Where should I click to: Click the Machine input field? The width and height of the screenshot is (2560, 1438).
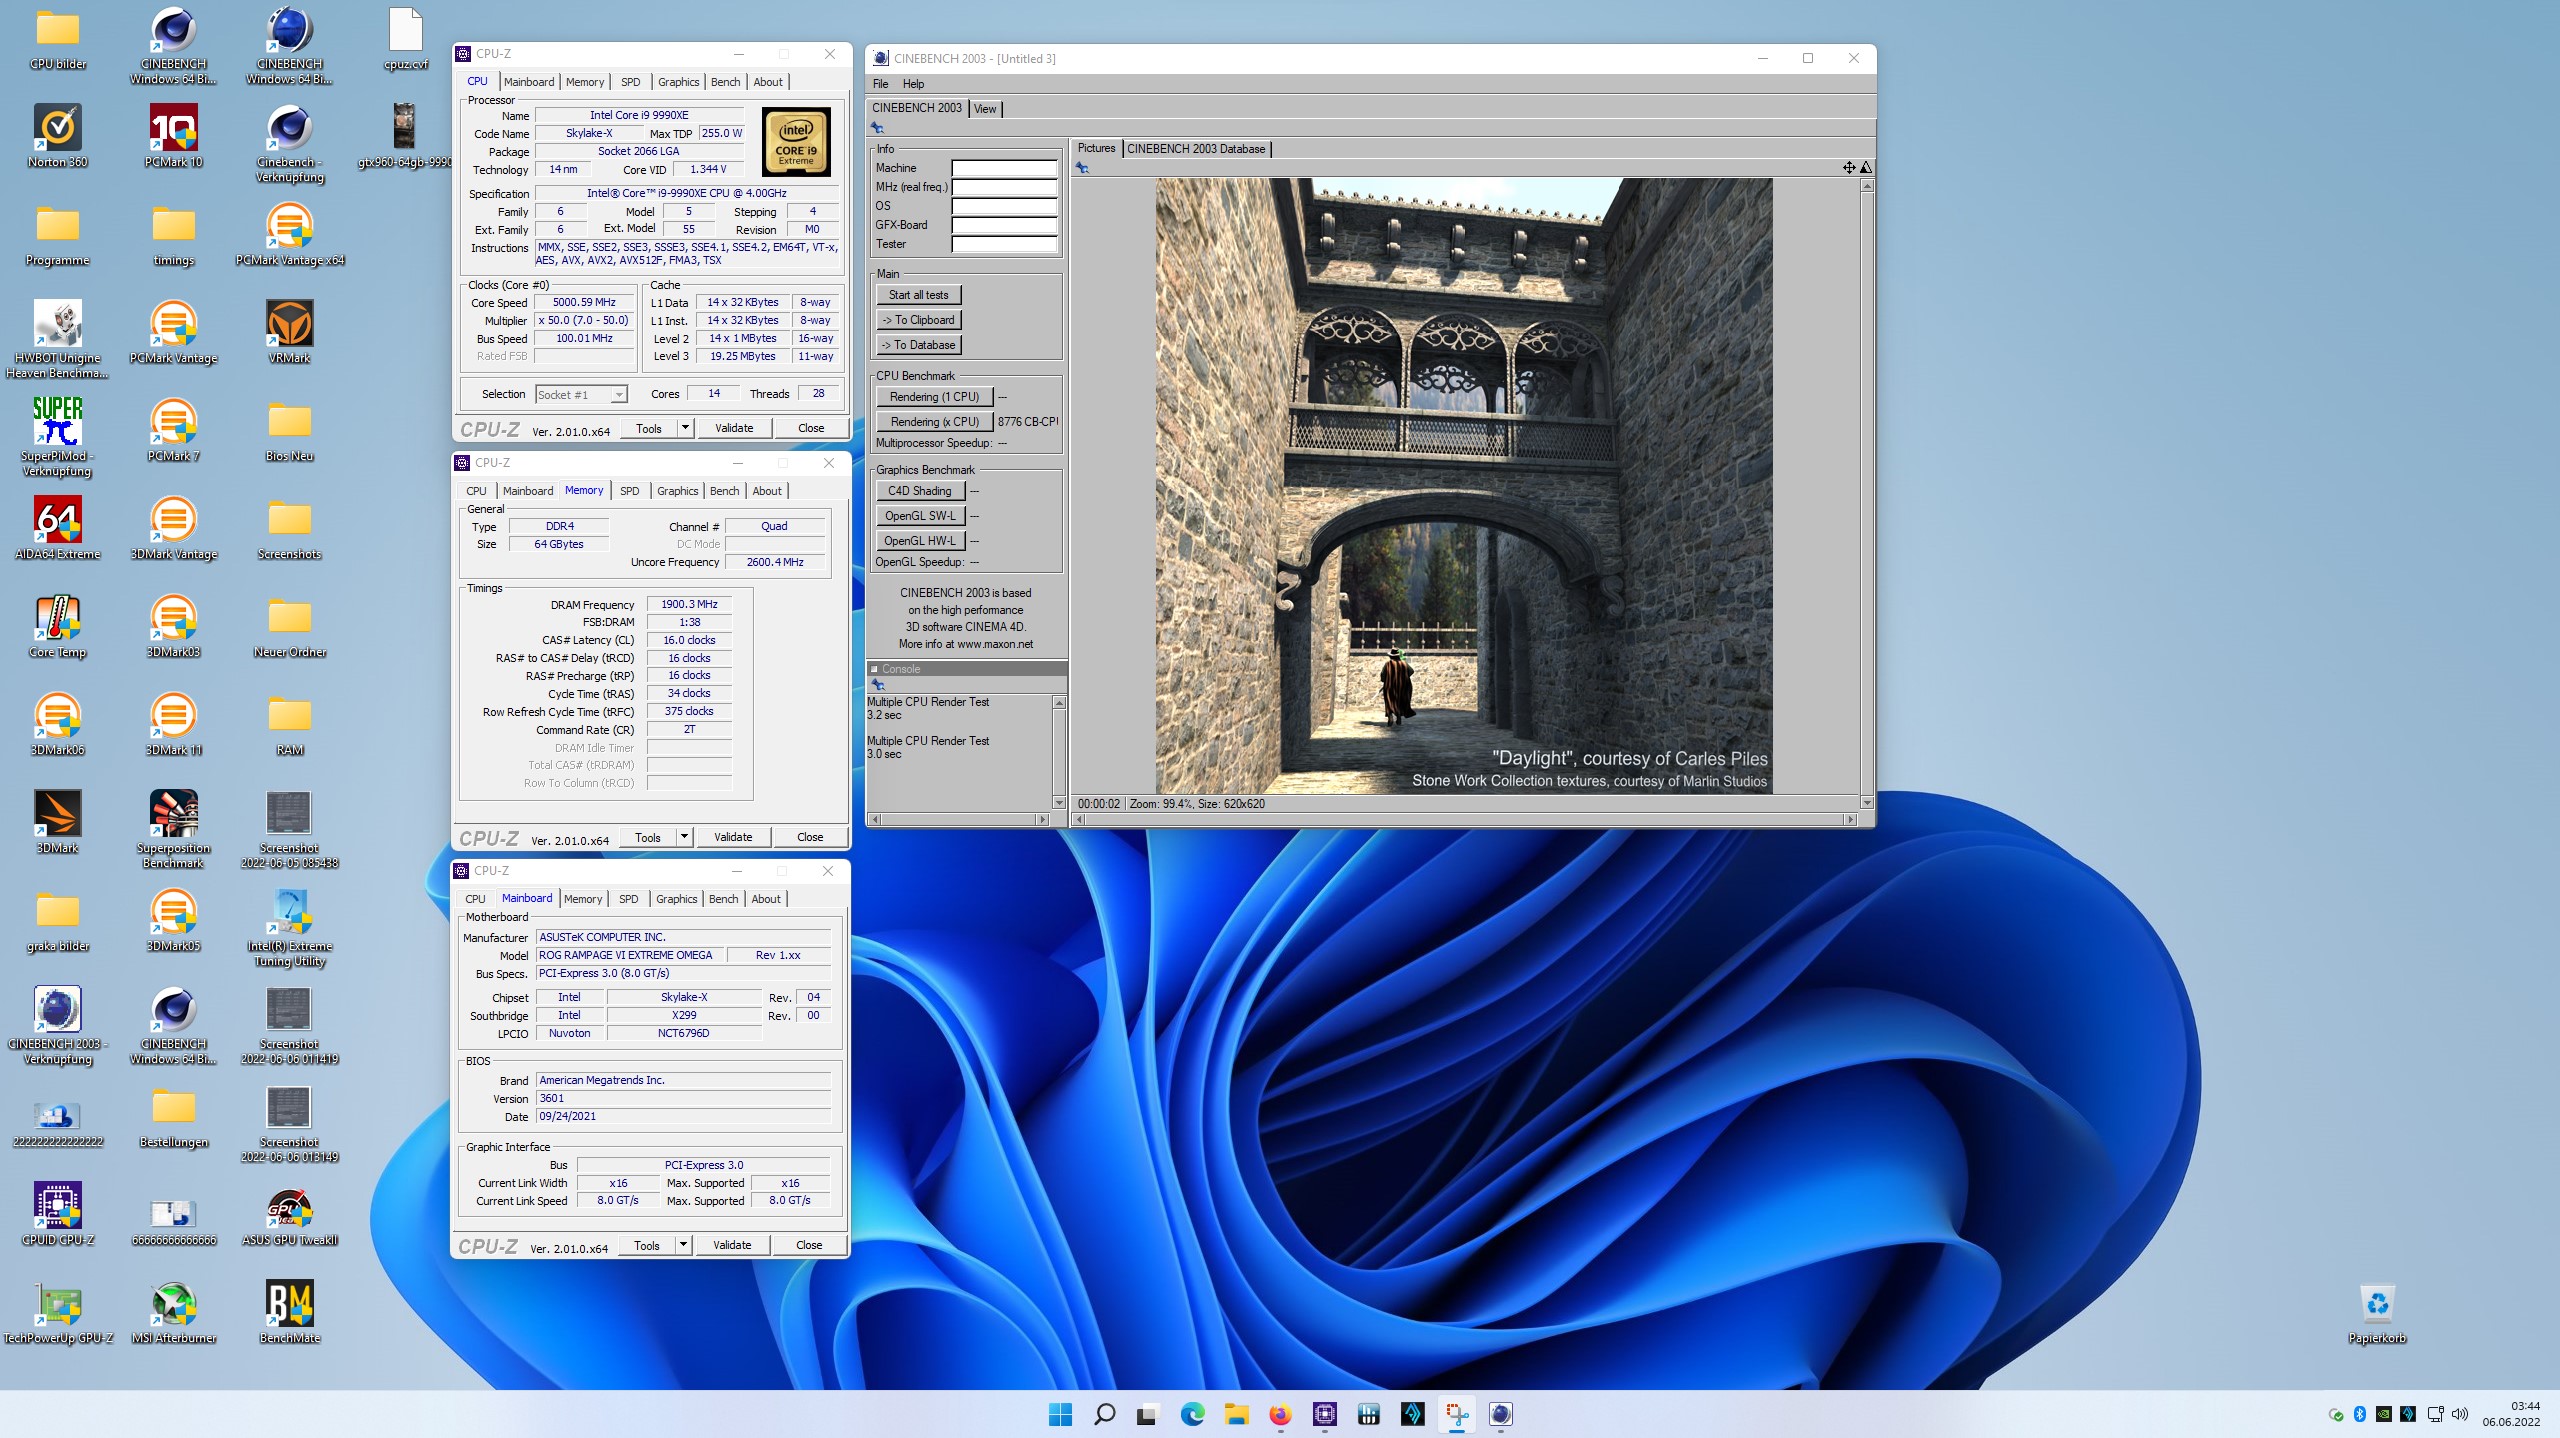point(1004,168)
